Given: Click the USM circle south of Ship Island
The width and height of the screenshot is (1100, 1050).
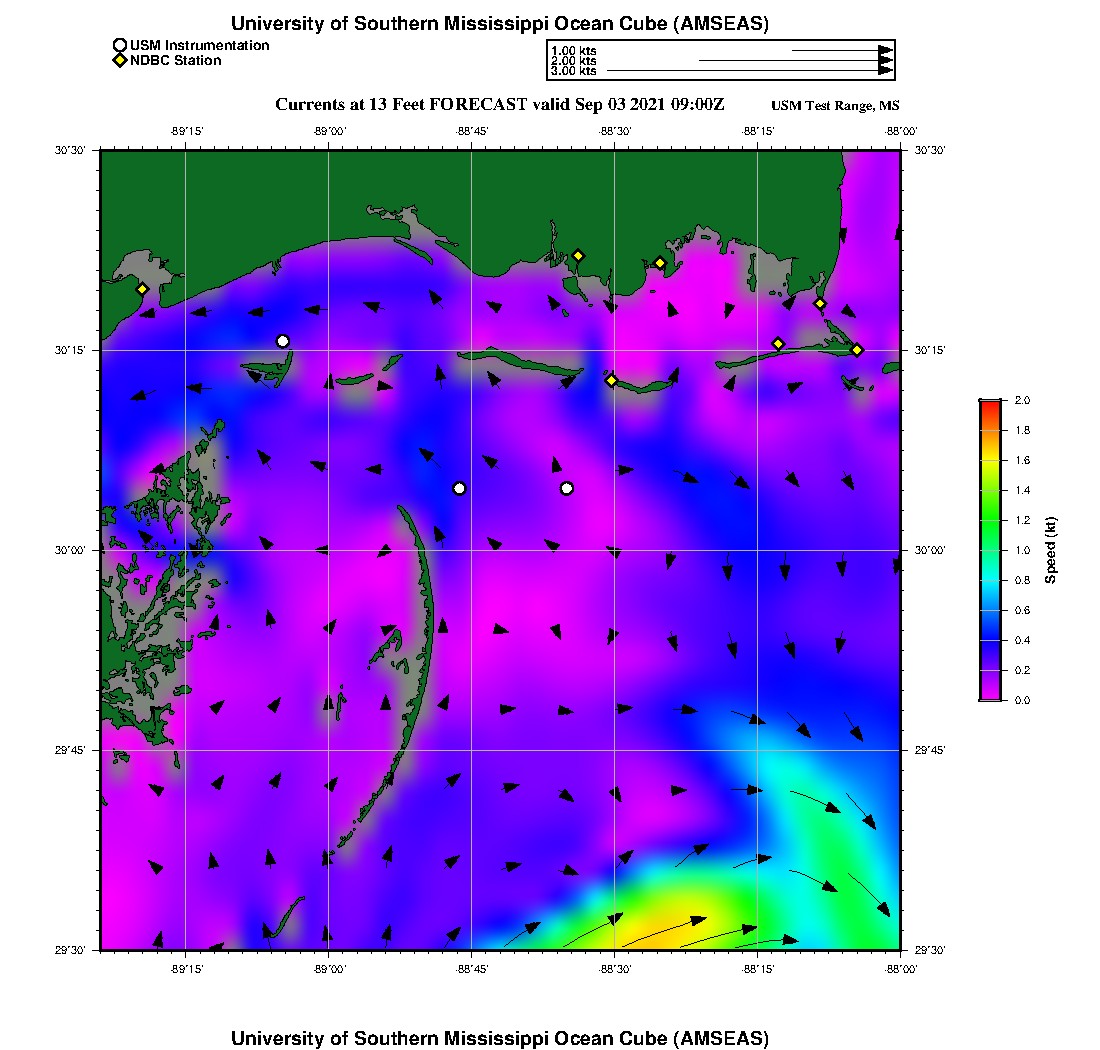Looking at the screenshot, I should [459, 488].
